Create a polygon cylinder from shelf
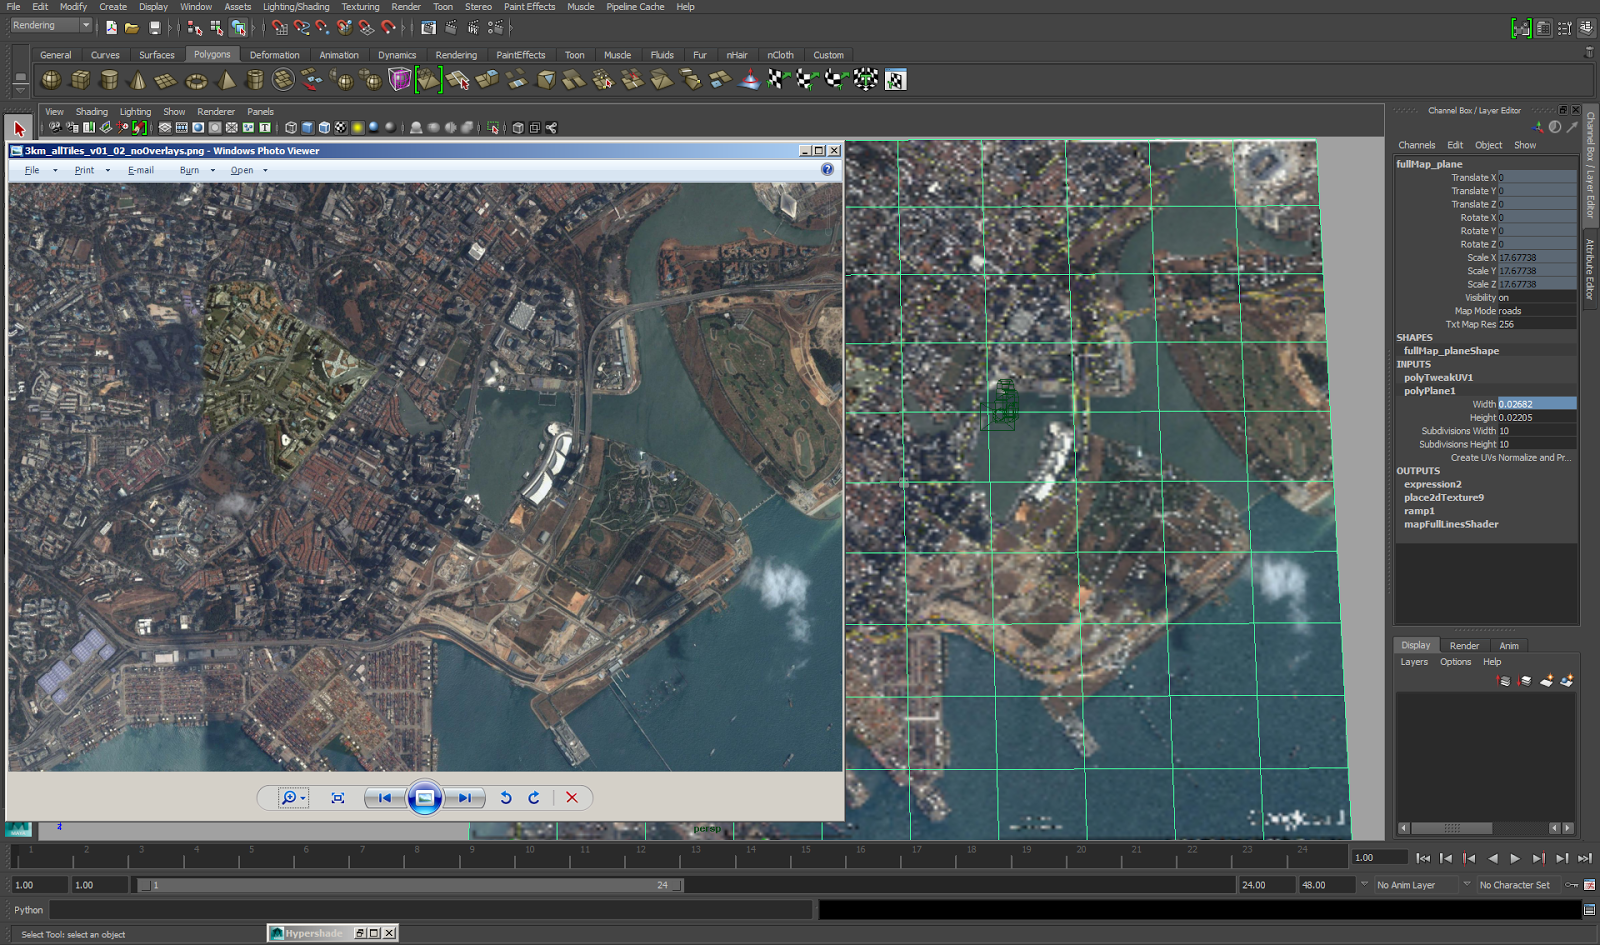 [x=109, y=80]
